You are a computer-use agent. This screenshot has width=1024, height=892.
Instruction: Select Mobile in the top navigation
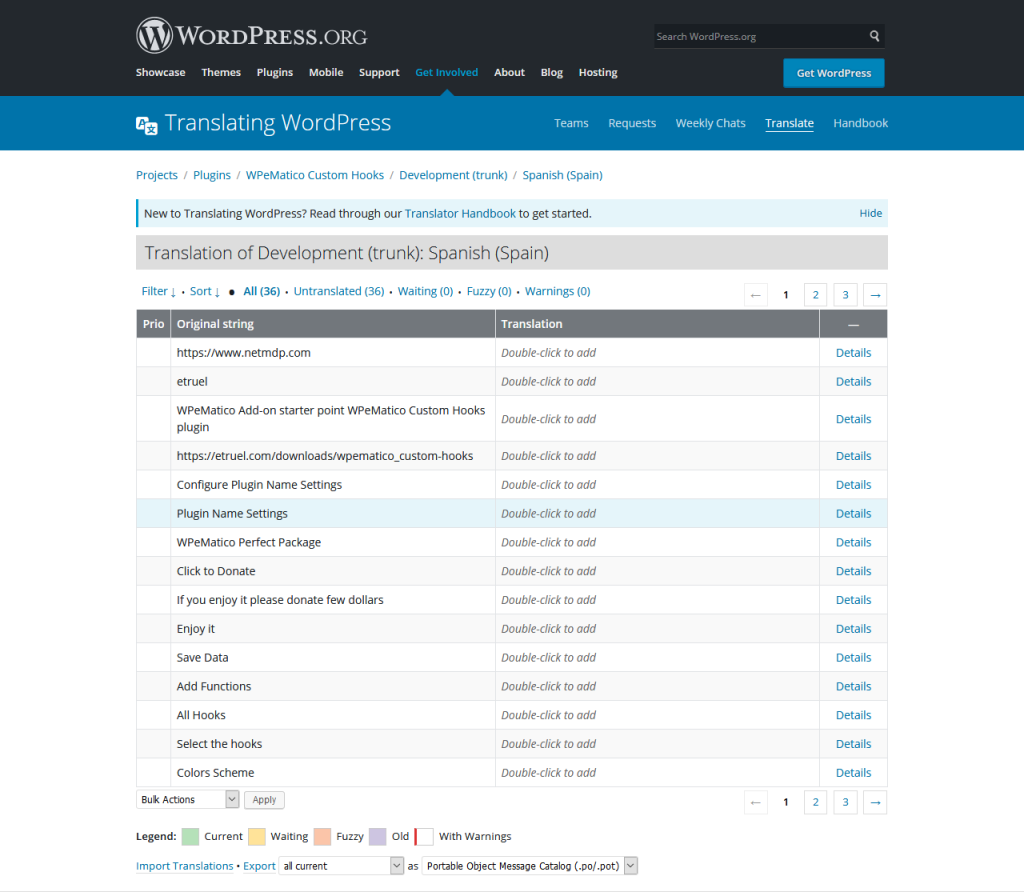(x=326, y=72)
